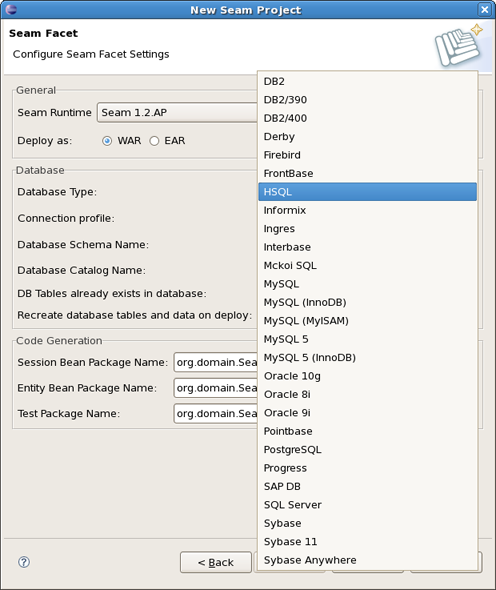This screenshot has height=590, width=496.
Task: Close the New Seam Project dialog
Action: pos(484,9)
